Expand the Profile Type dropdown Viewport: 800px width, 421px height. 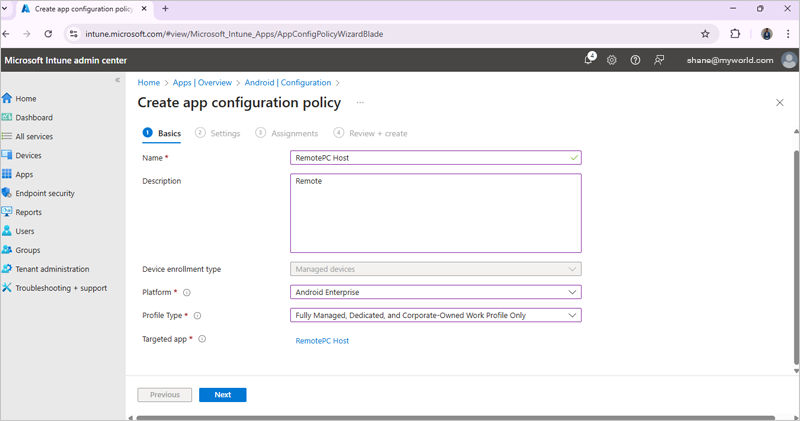point(435,315)
